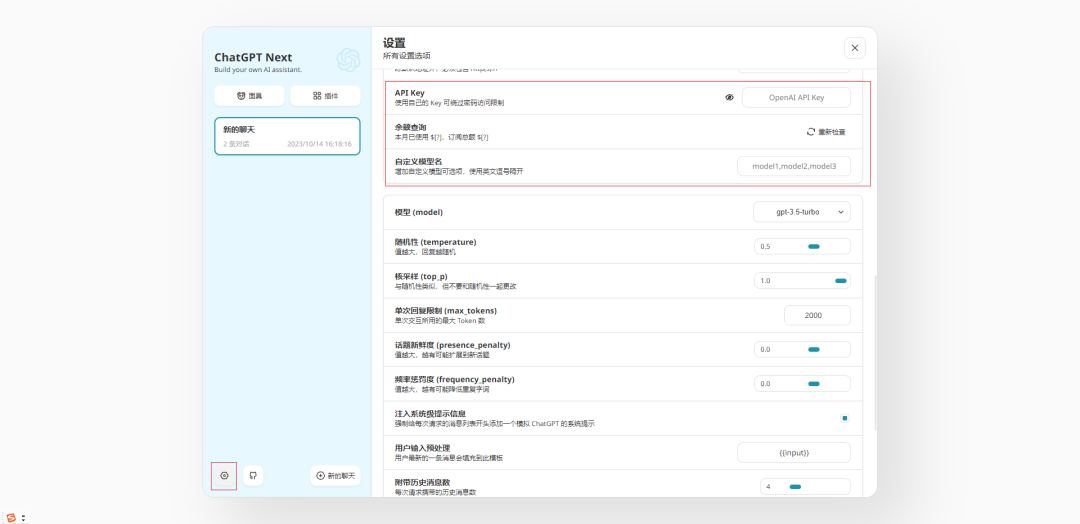Viewport: 1080px width, 524px height.
Task: Click the 核采样 (top_p) label
Action: tap(421, 276)
